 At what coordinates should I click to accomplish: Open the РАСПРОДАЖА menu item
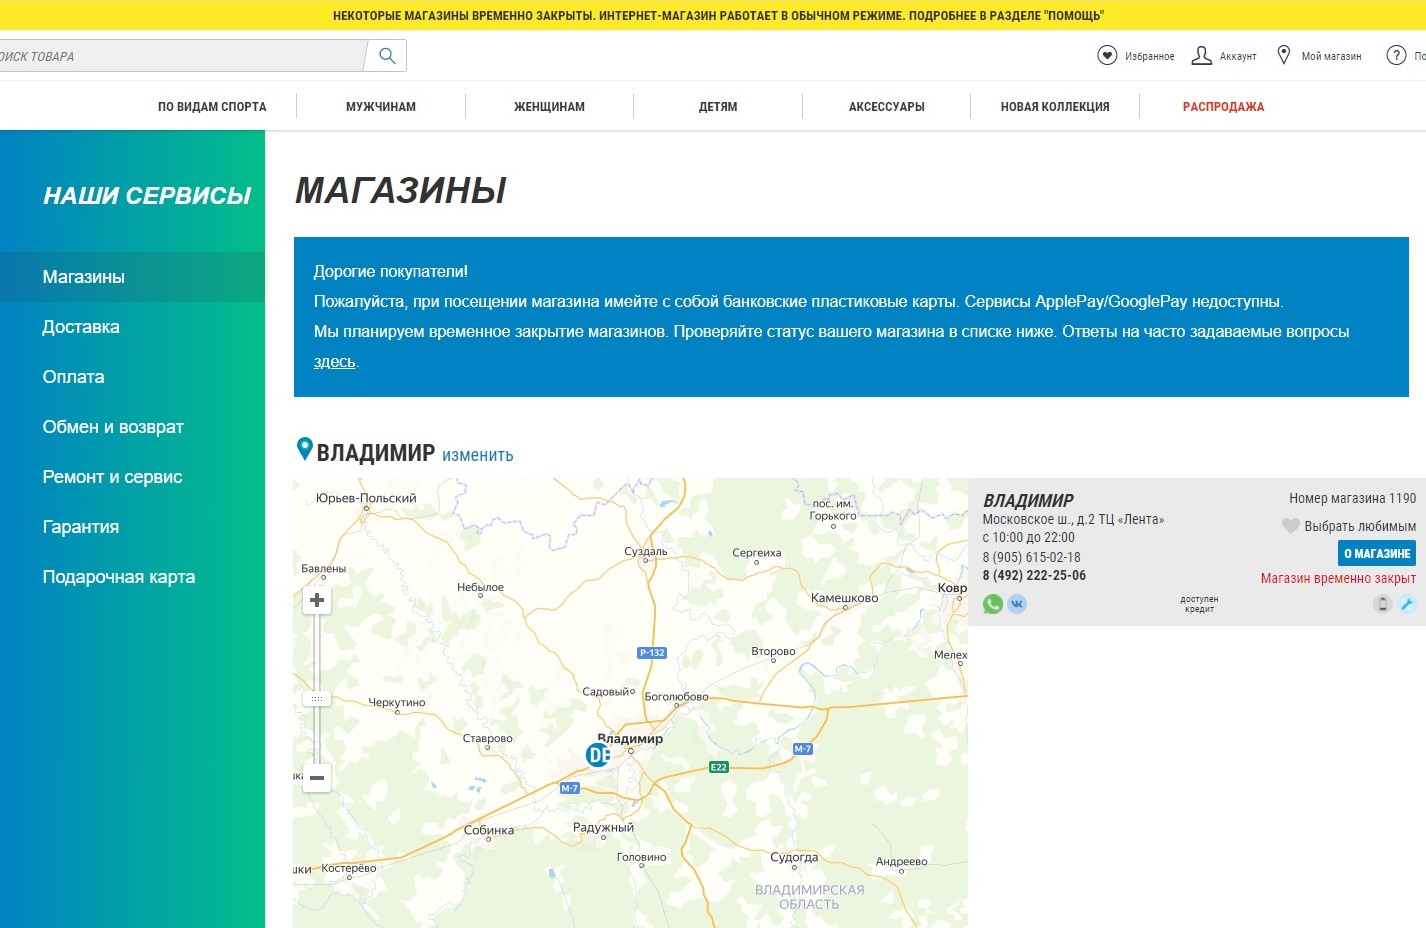click(1223, 107)
